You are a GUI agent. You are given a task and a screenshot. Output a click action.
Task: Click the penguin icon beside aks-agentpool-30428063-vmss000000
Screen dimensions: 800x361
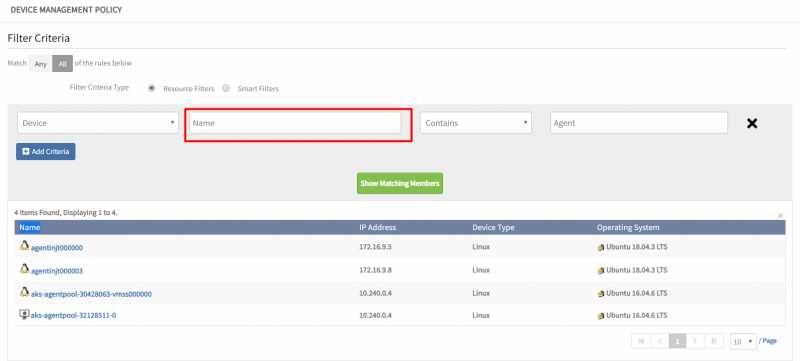(23, 292)
